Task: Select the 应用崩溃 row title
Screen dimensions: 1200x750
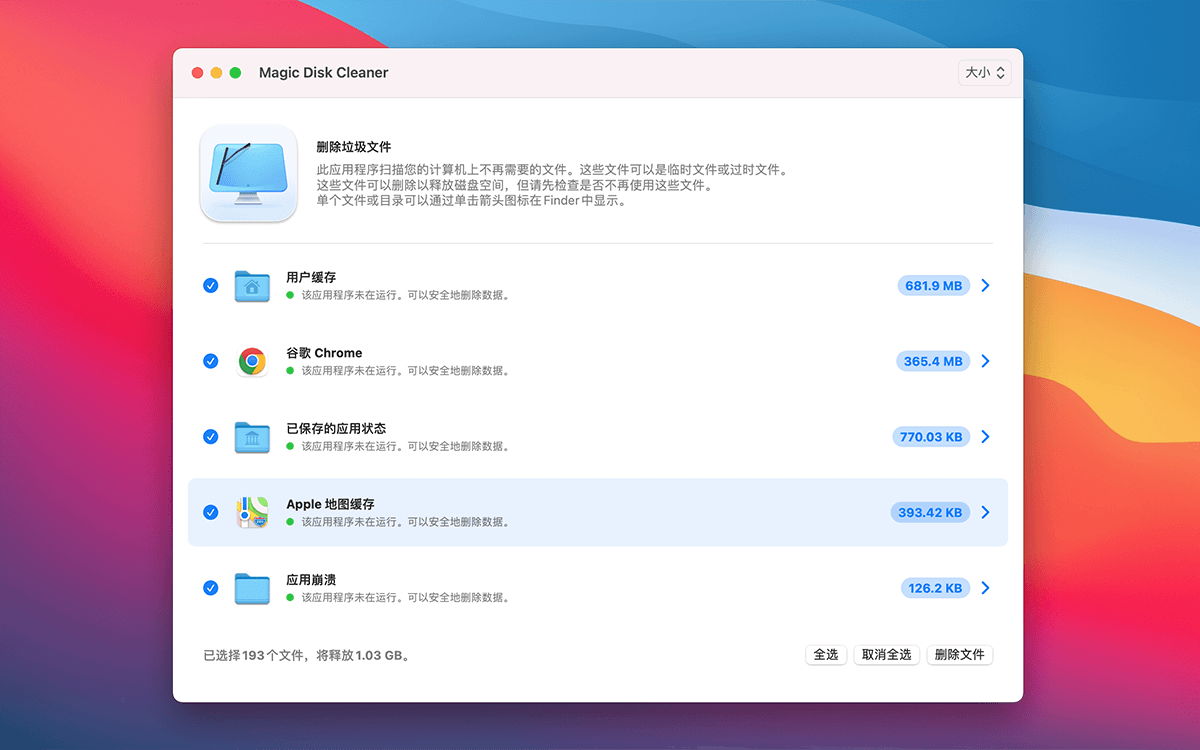Action: click(311, 580)
